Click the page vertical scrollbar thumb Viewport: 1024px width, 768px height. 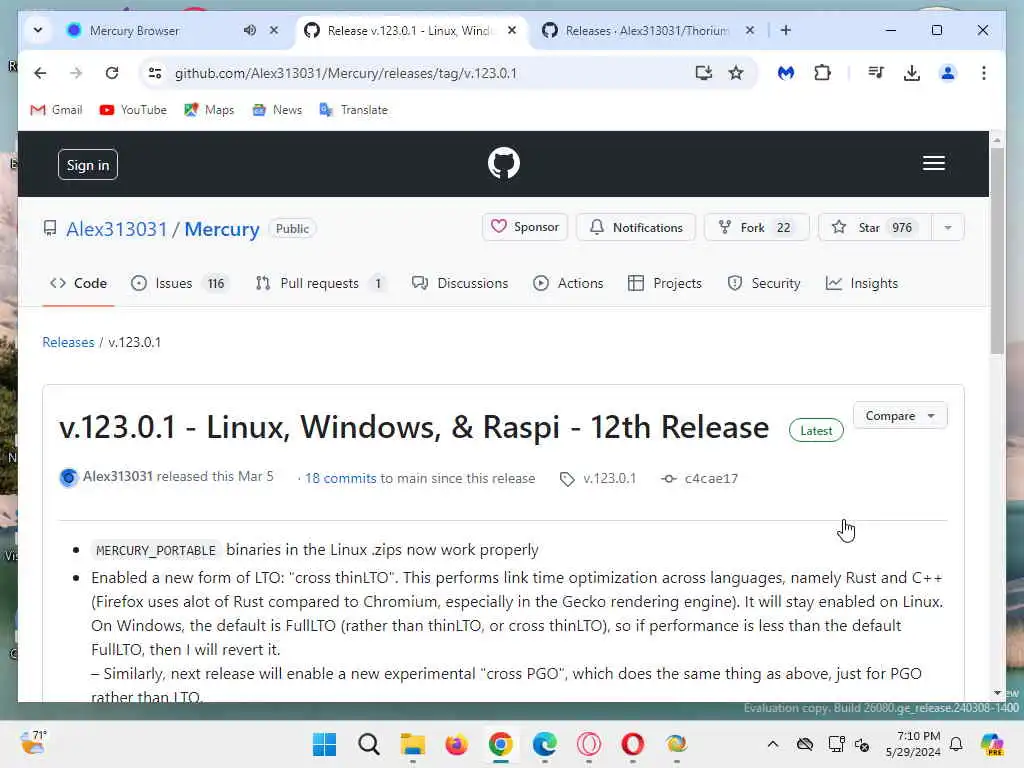[997, 251]
